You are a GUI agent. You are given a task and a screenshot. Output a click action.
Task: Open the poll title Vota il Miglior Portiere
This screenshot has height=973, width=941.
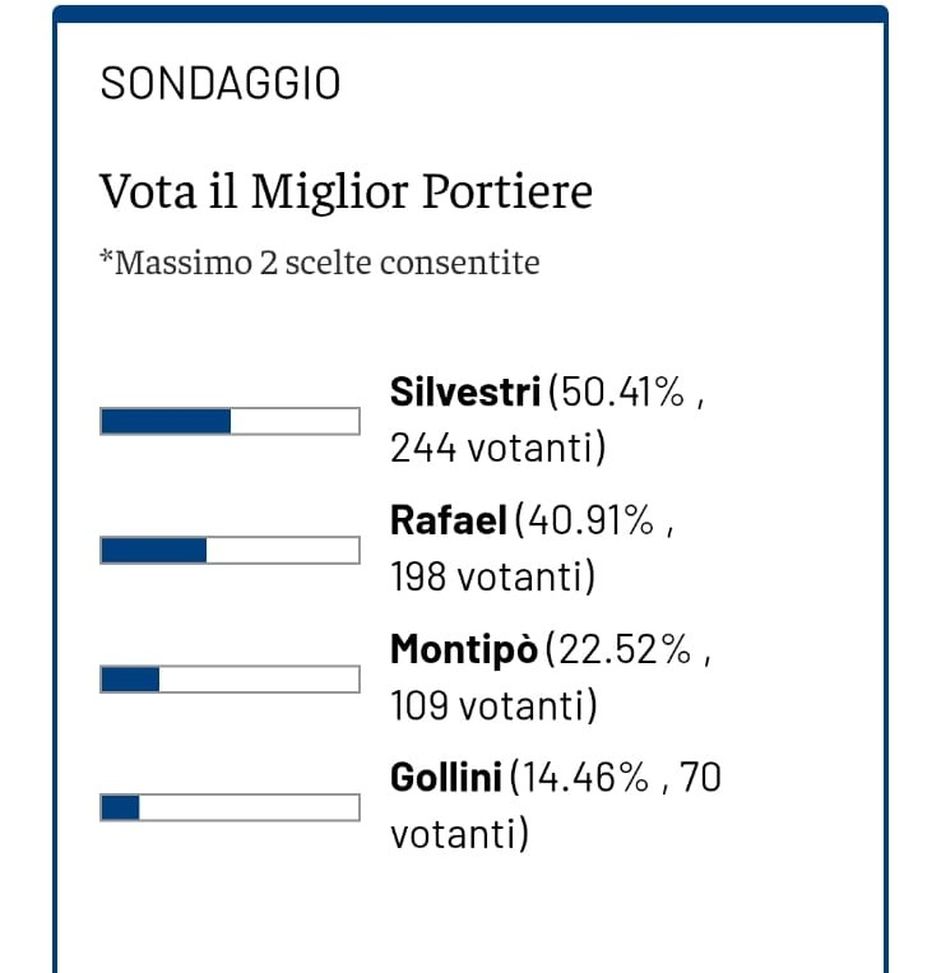346,190
